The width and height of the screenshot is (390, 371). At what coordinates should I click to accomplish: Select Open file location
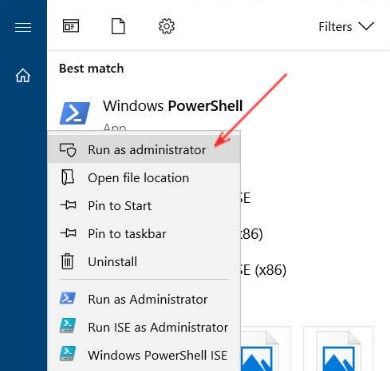(144, 178)
